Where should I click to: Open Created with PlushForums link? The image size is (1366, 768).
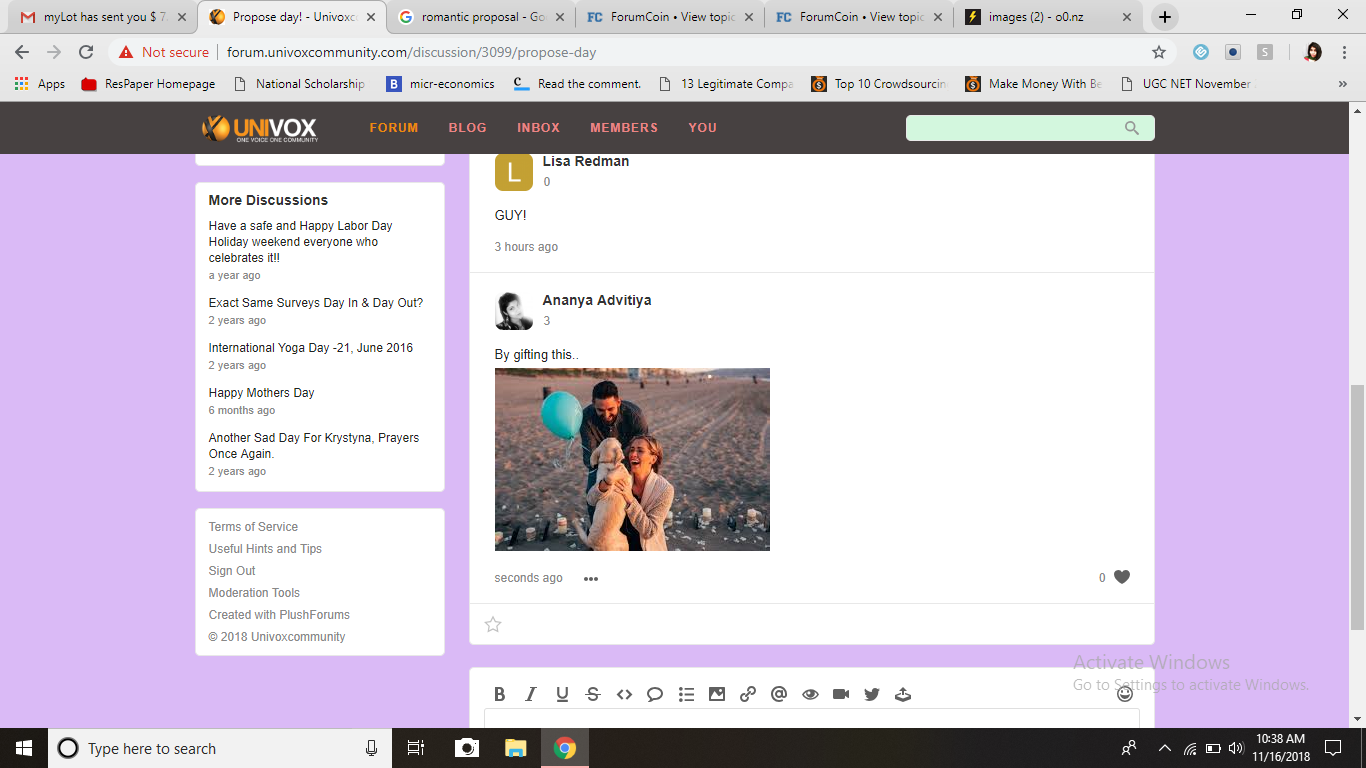click(x=279, y=615)
